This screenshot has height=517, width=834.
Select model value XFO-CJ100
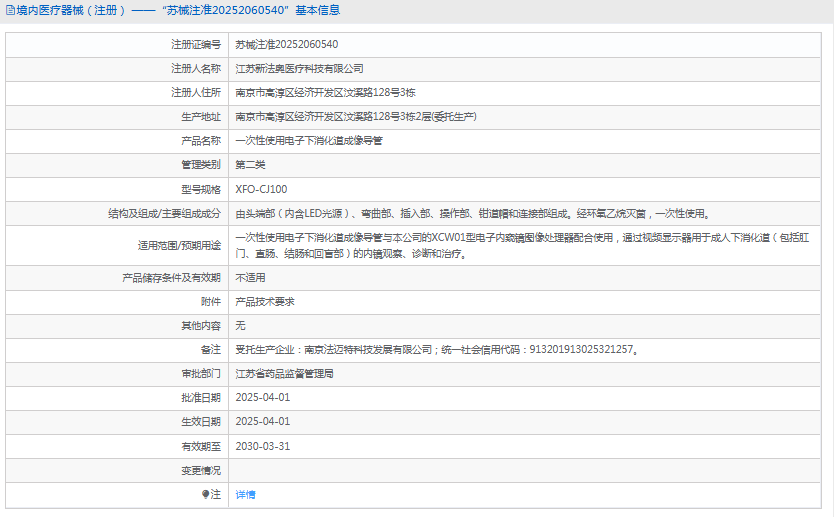(x=261, y=189)
